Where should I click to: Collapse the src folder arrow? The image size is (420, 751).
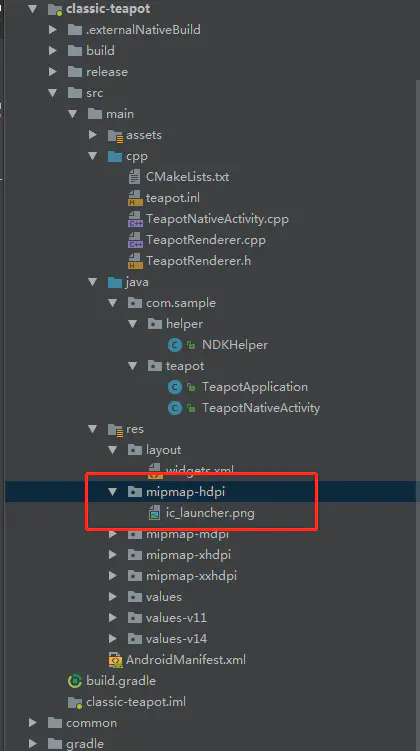(x=53, y=93)
